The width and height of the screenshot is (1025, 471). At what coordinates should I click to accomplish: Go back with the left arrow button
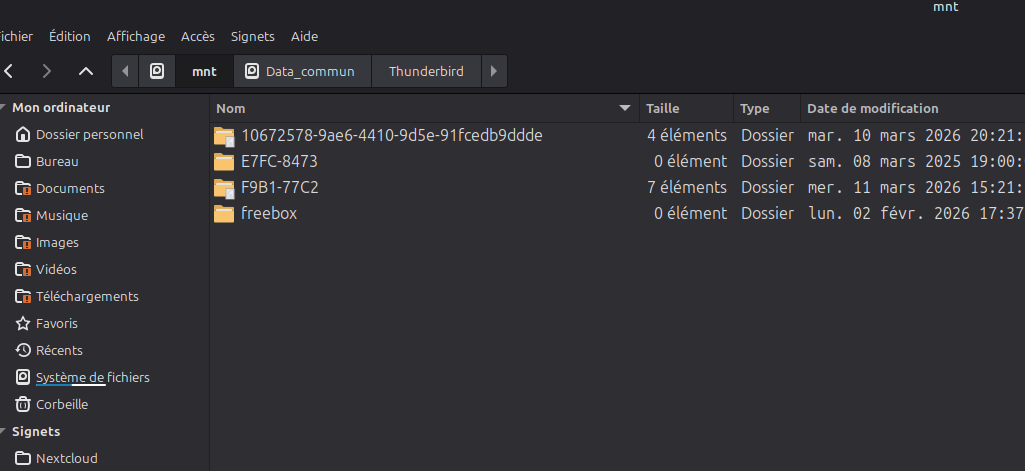pyautogui.click(x=10, y=71)
